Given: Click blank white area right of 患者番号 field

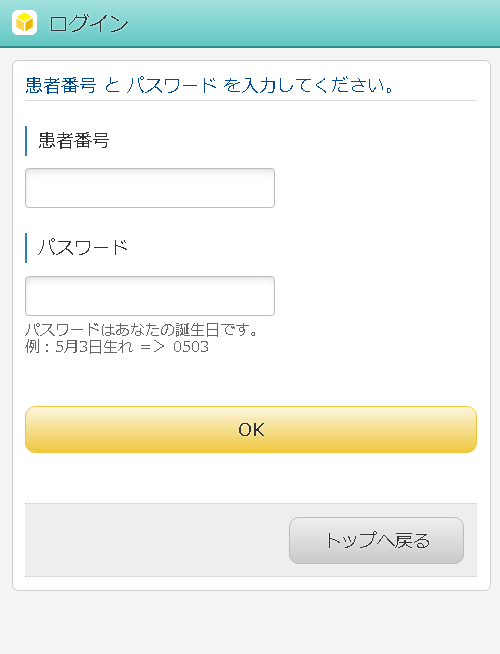Looking at the screenshot, I should click(375, 188).
